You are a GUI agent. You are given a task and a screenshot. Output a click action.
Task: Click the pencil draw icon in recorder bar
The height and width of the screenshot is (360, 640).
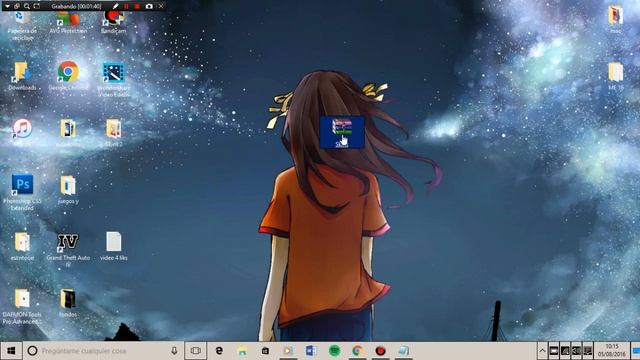tap(116, 6)
